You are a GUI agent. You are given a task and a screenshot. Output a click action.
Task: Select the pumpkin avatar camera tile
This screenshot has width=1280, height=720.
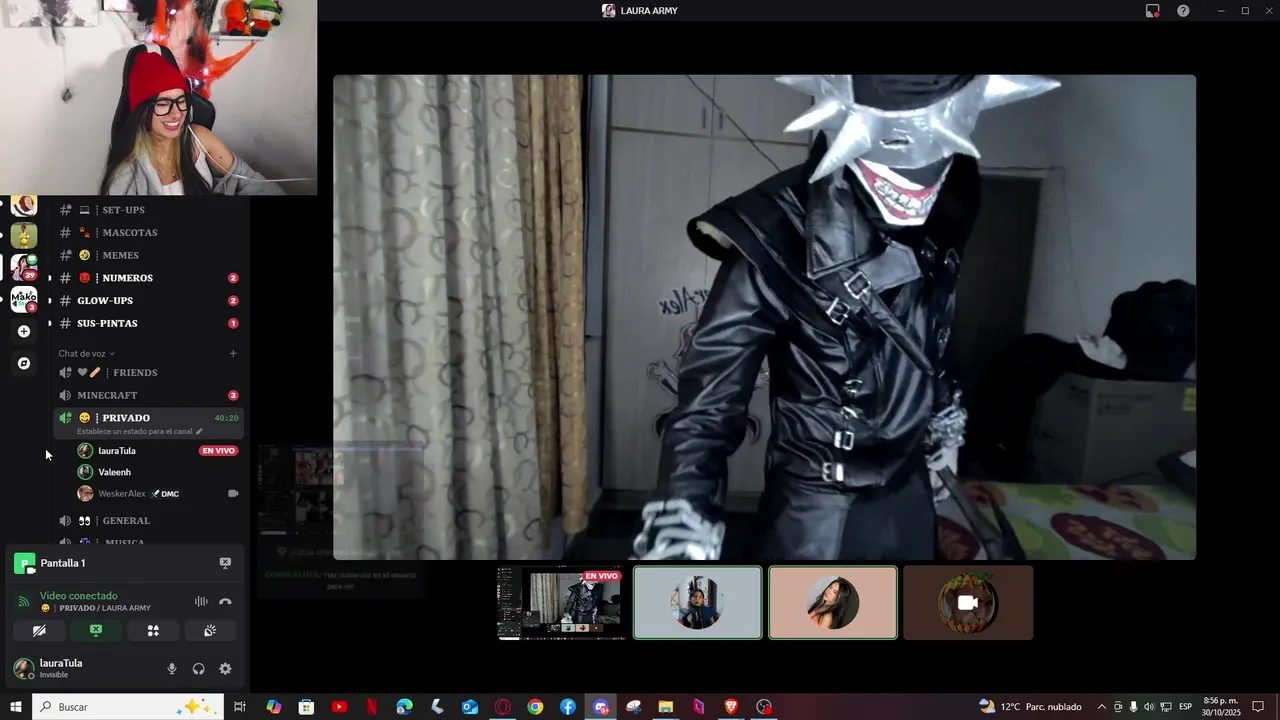pyautogui.click(x=968, y=603)
